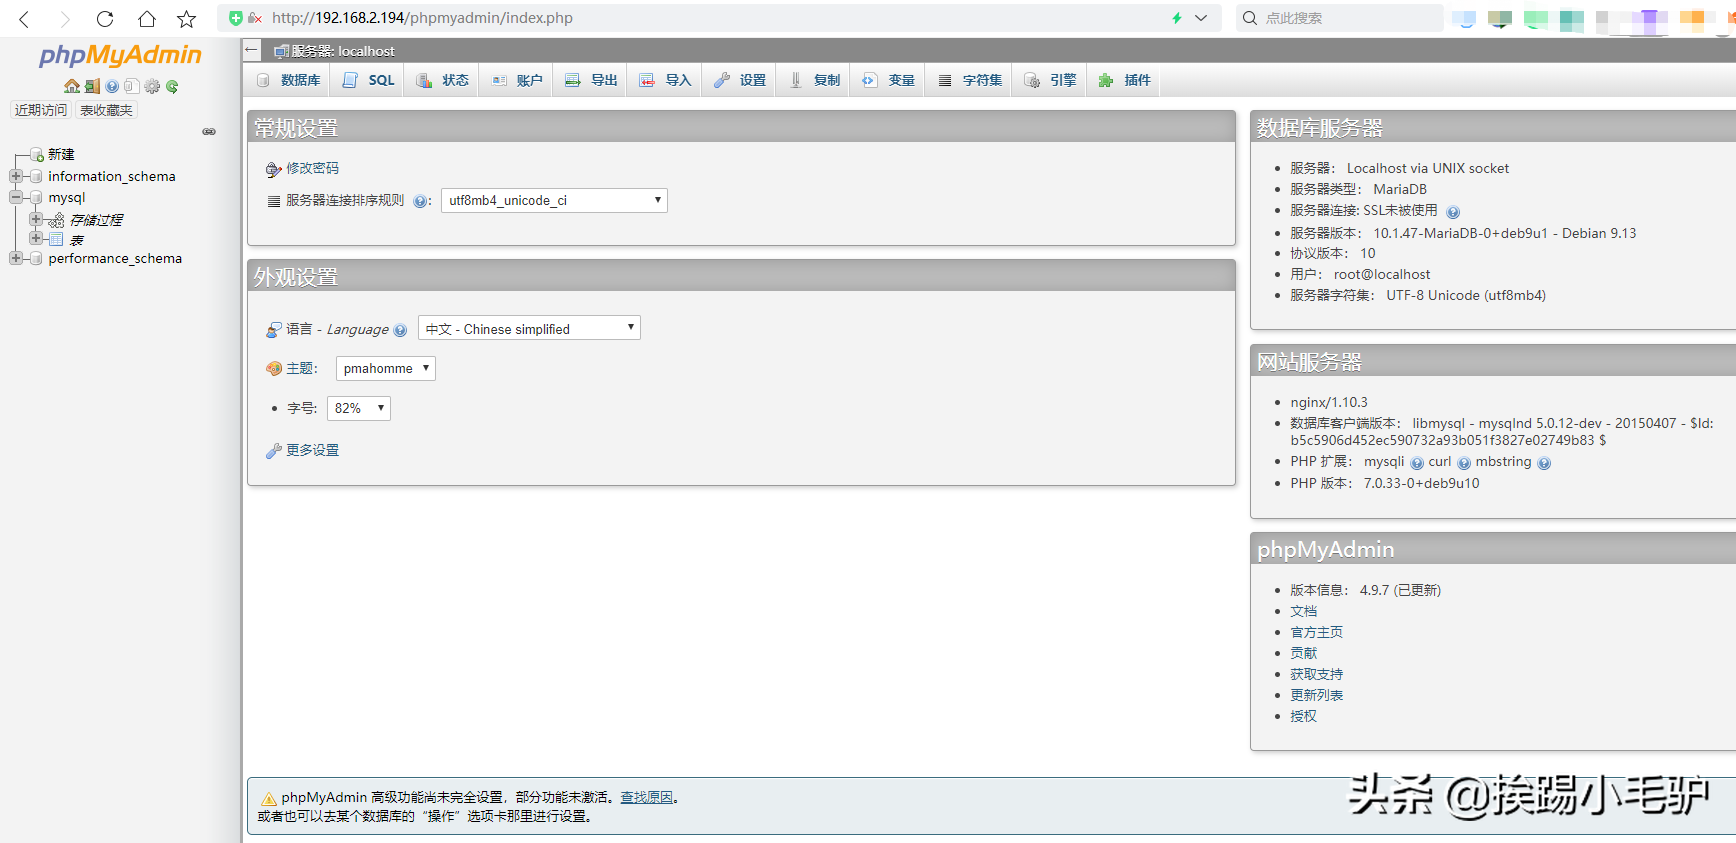Image resolution: width=1736 pixels, height=843 pixels.
Task: Click the information_schema database cylinder icon
Action: pyautogui.click(x=36, y=176)
